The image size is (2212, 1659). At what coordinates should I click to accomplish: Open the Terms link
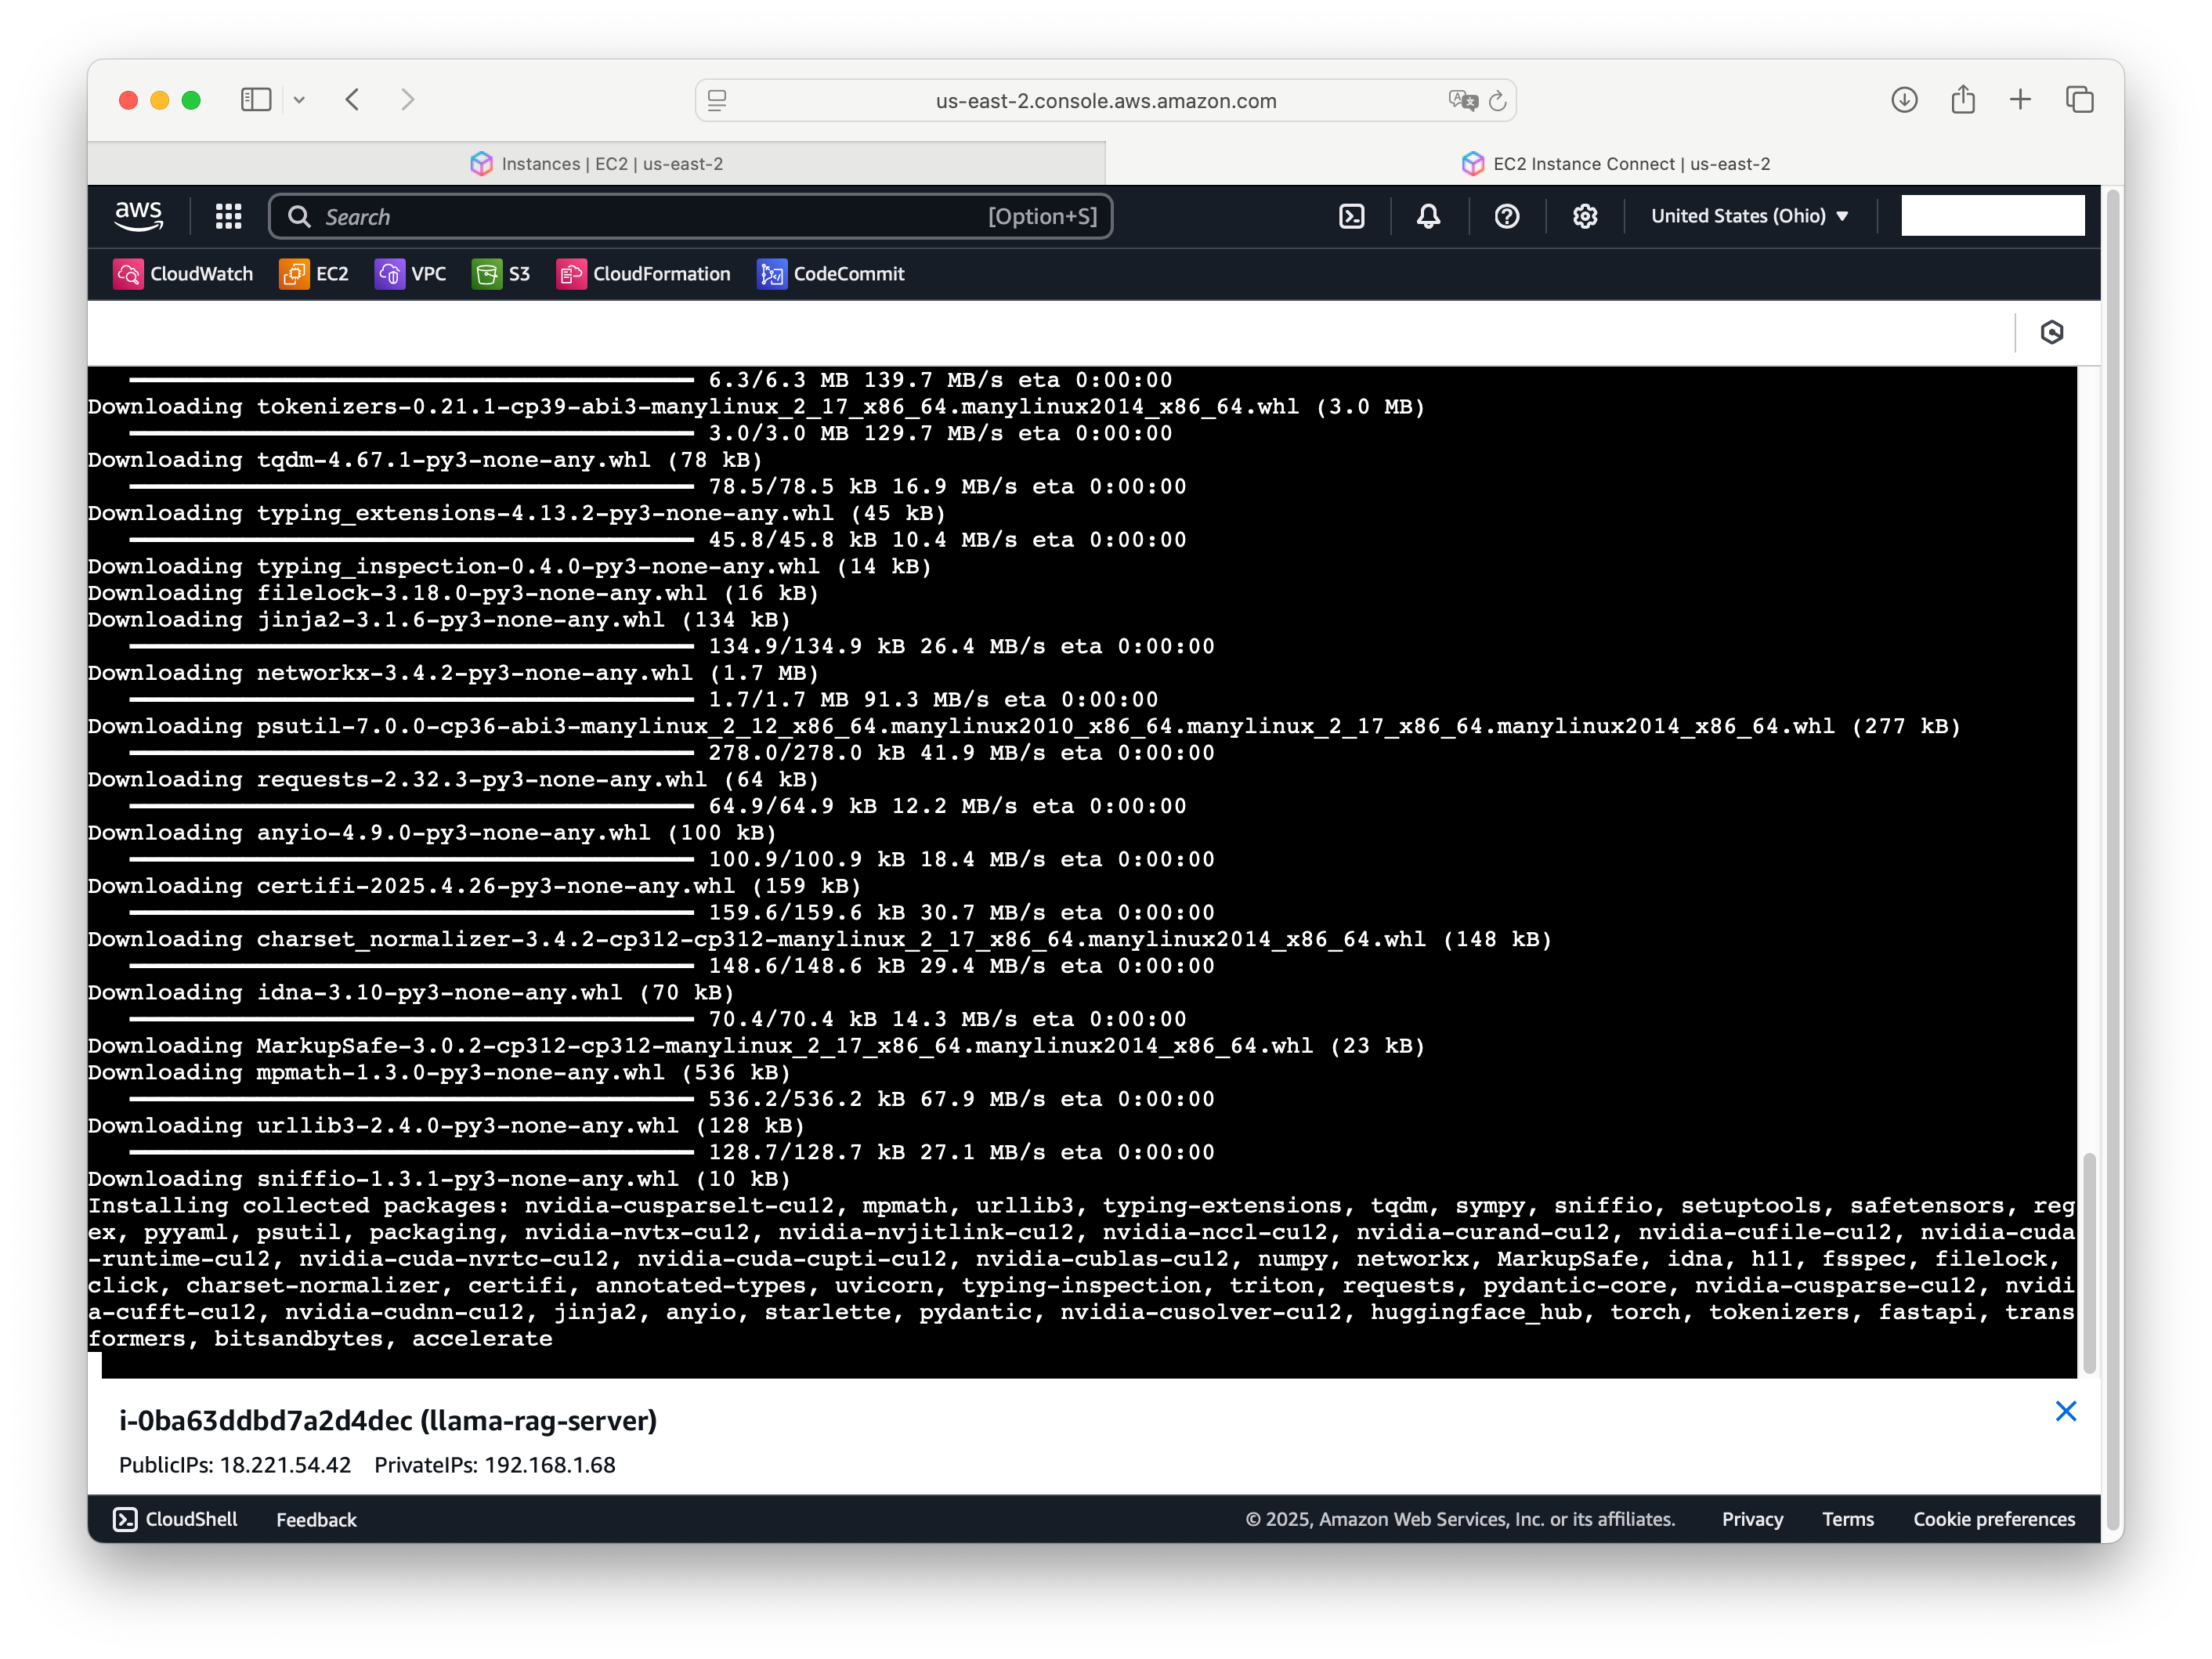click(x=1848, y=1520)
